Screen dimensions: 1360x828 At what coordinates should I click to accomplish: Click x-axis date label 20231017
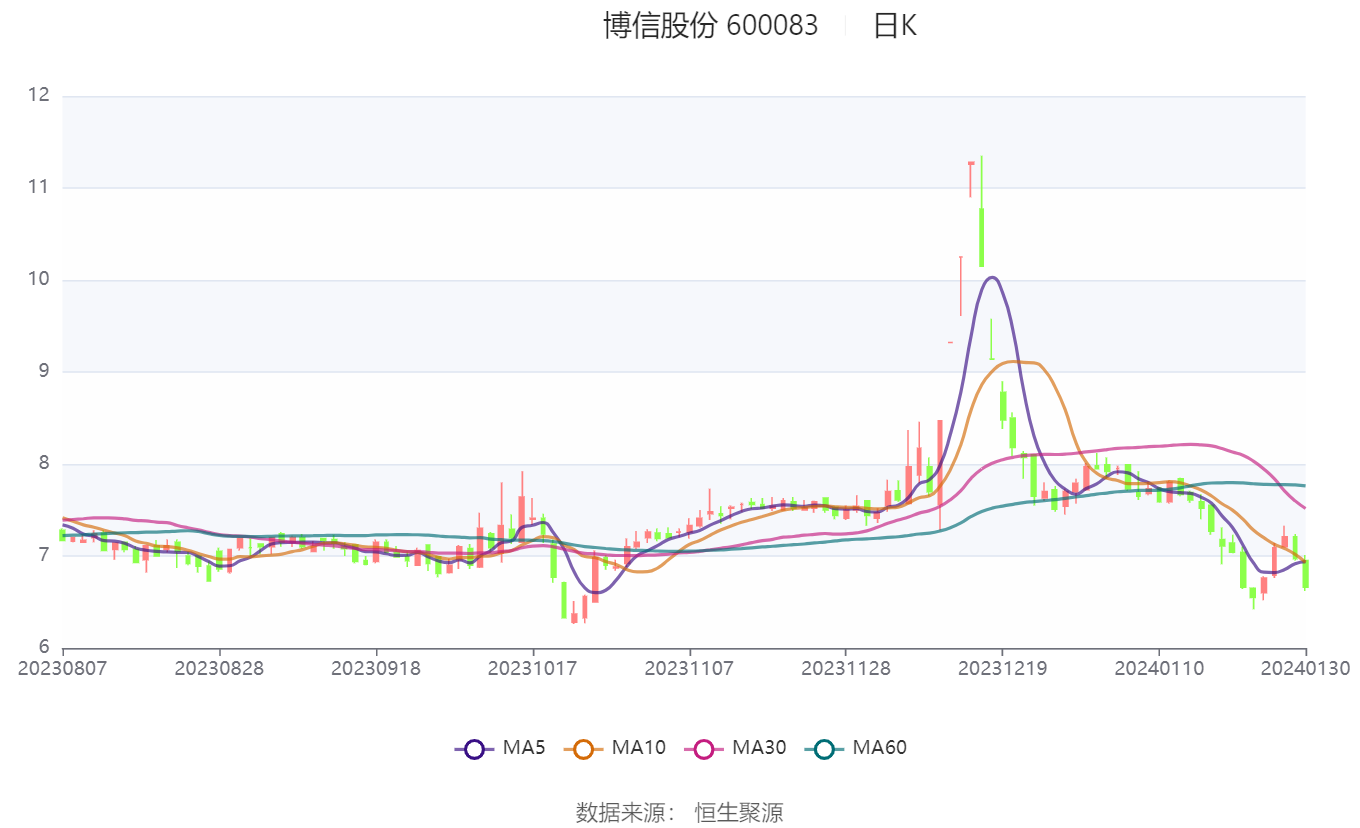pos(532,667)
